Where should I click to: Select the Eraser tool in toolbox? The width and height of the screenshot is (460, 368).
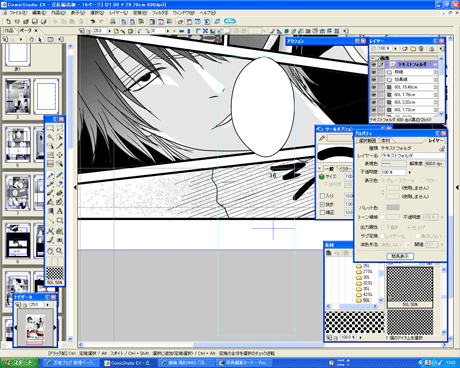59,184
